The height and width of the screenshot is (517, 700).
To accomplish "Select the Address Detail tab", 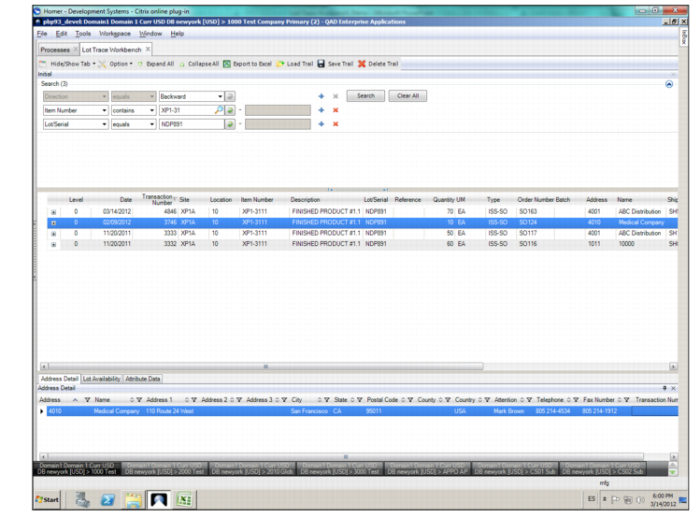I will coord(59,379).
